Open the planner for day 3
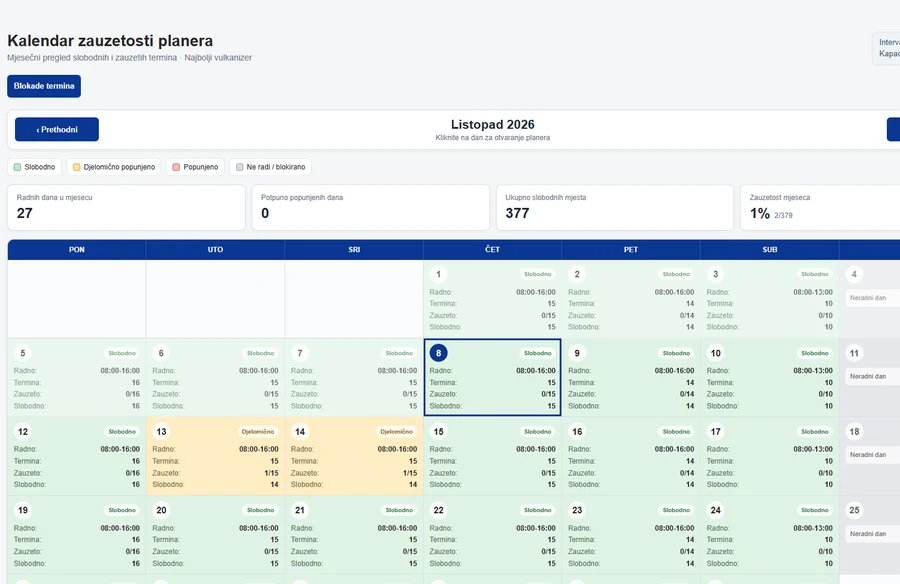The image size is (900, 584). (770, 299)
